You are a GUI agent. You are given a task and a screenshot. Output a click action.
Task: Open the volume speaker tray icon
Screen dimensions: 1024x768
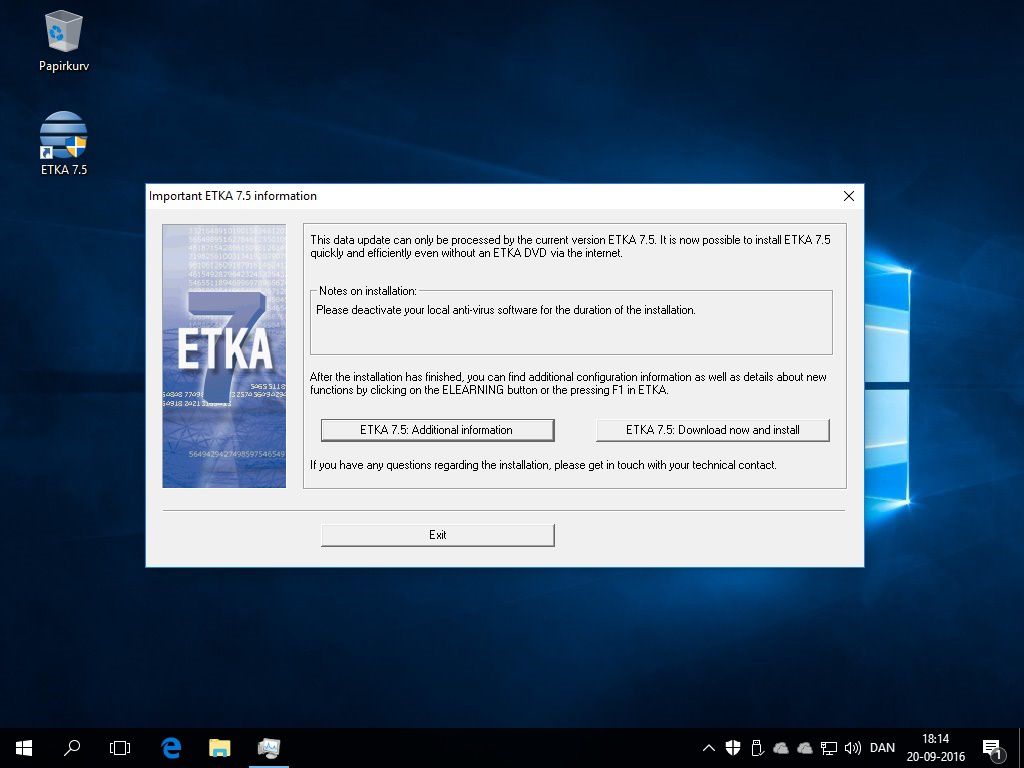tap(852, 748)
